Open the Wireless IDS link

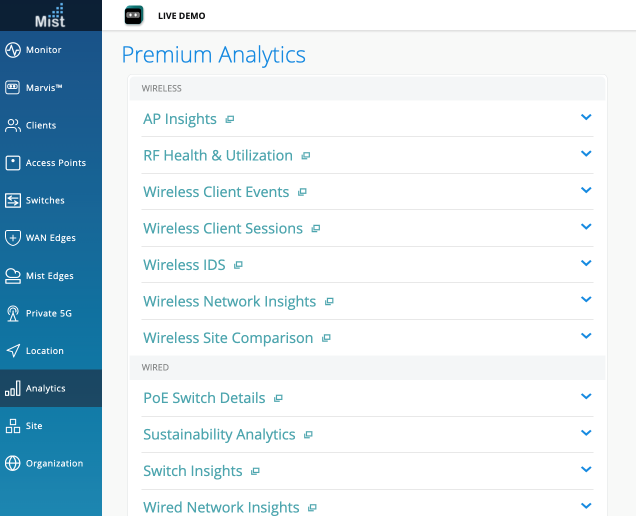click(184, 265)
